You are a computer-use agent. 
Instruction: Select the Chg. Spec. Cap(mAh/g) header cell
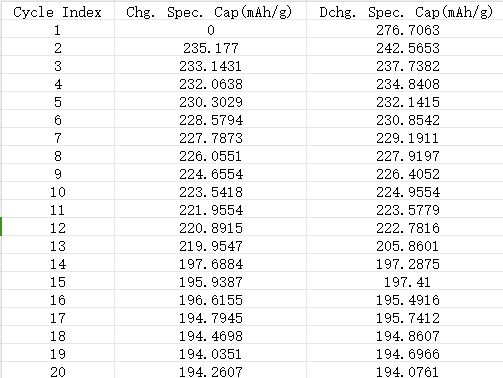(x=210, y=12)
